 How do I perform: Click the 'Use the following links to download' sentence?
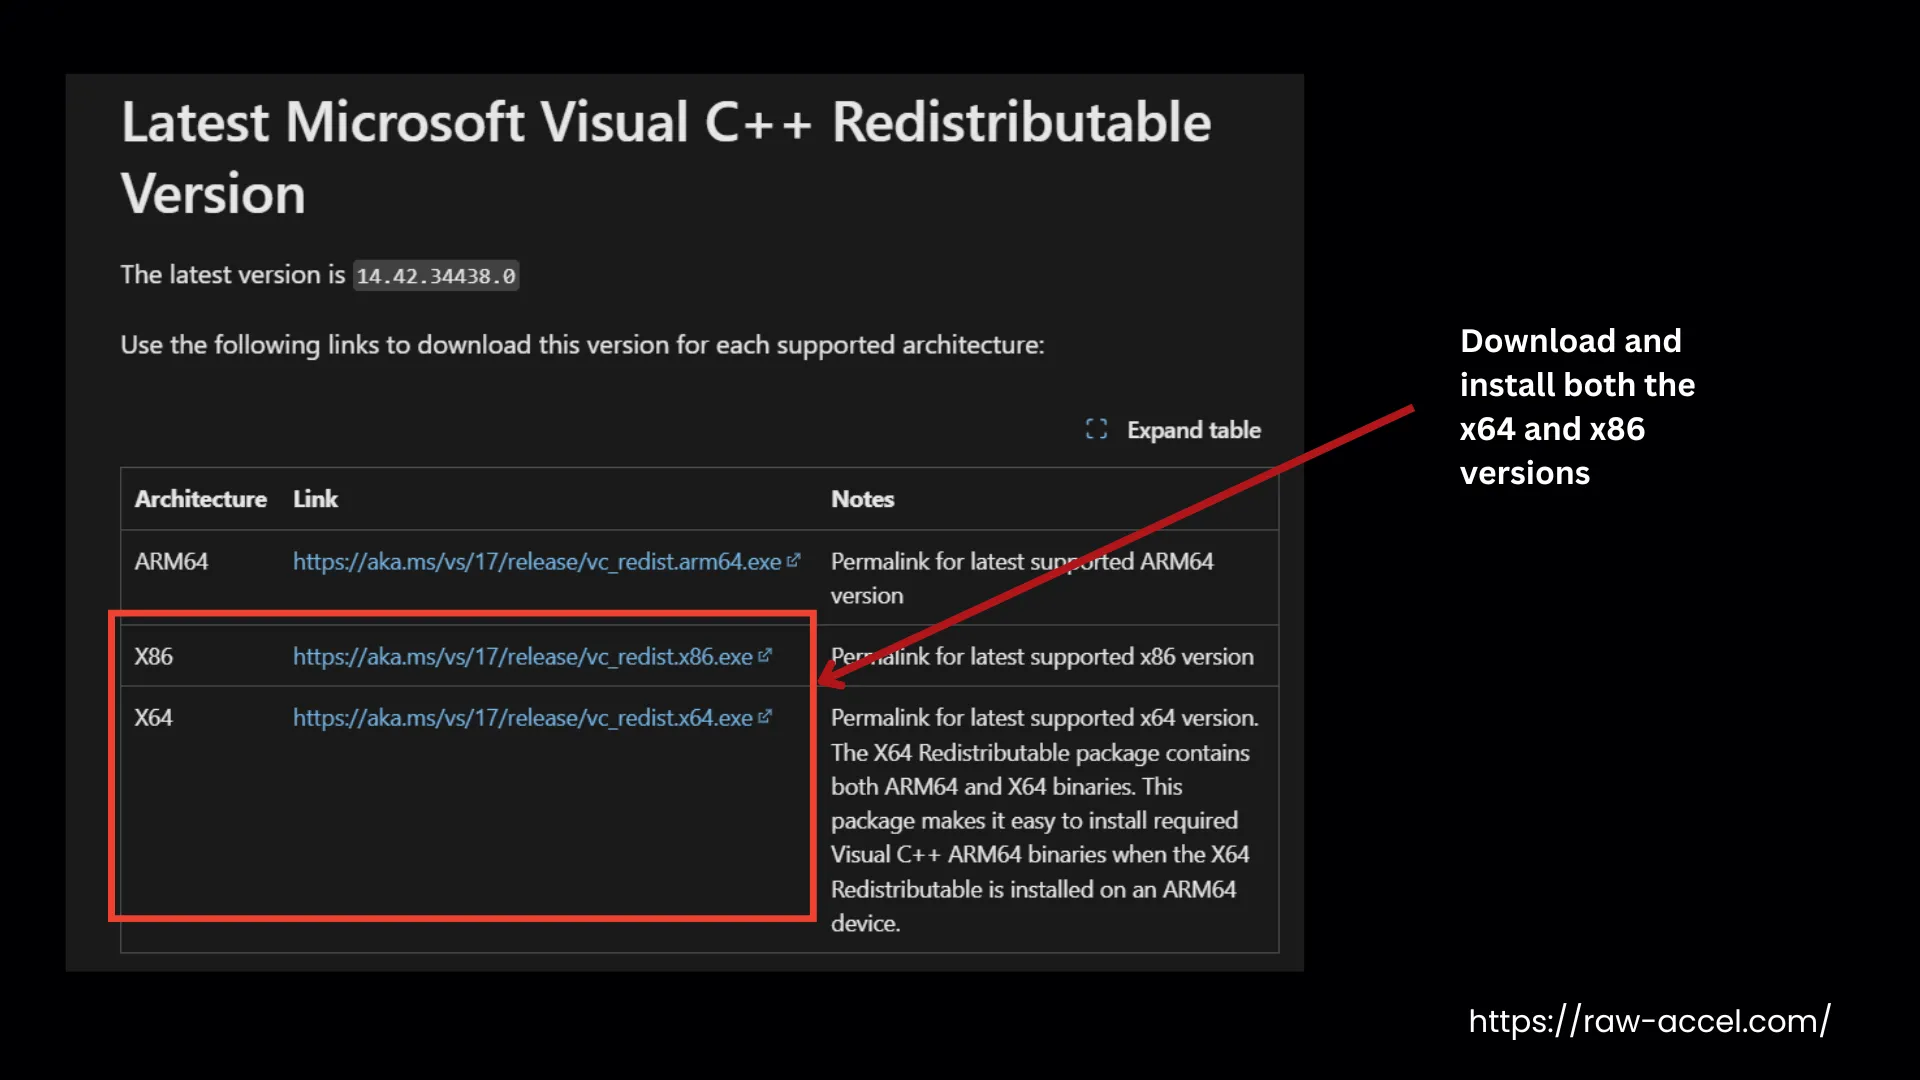click(582, 345)
